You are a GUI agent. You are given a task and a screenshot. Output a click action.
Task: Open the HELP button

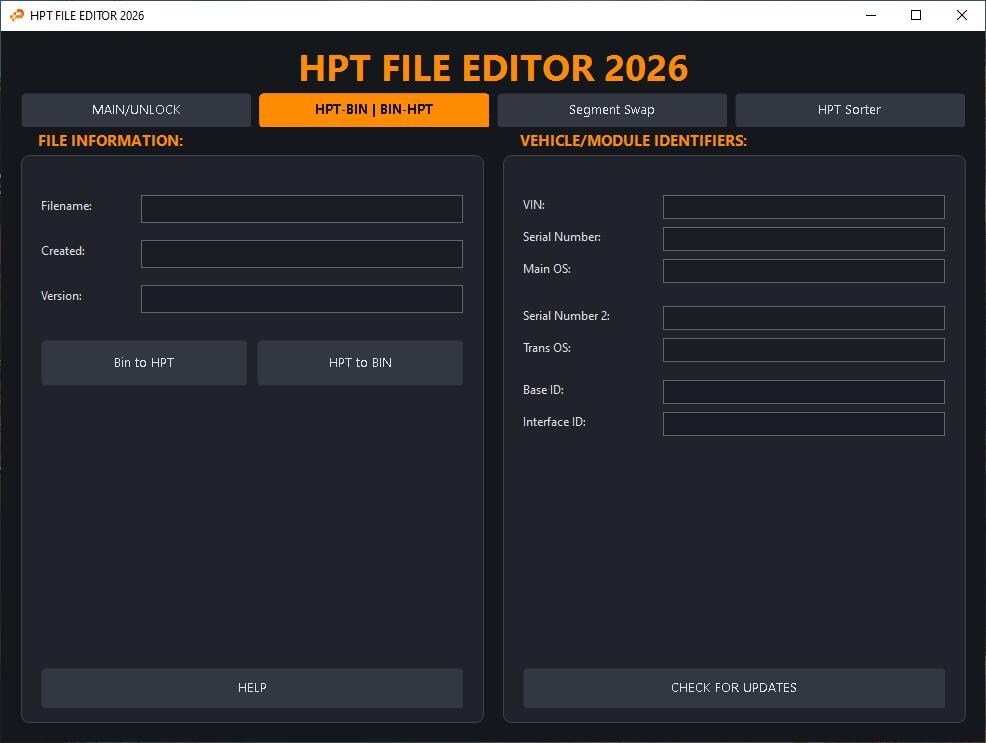(252, 688)
